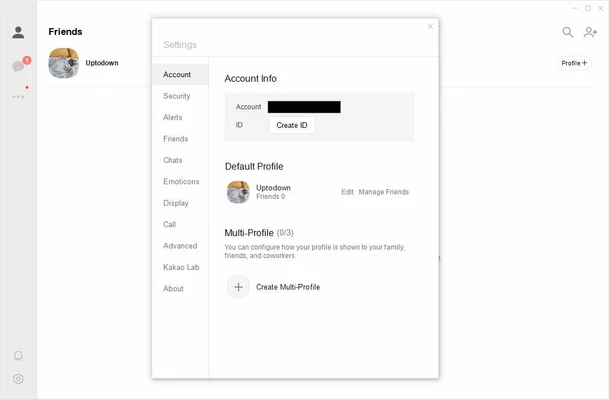
Task: Switch to the Alerts settings tab
Action: [180, 117]
